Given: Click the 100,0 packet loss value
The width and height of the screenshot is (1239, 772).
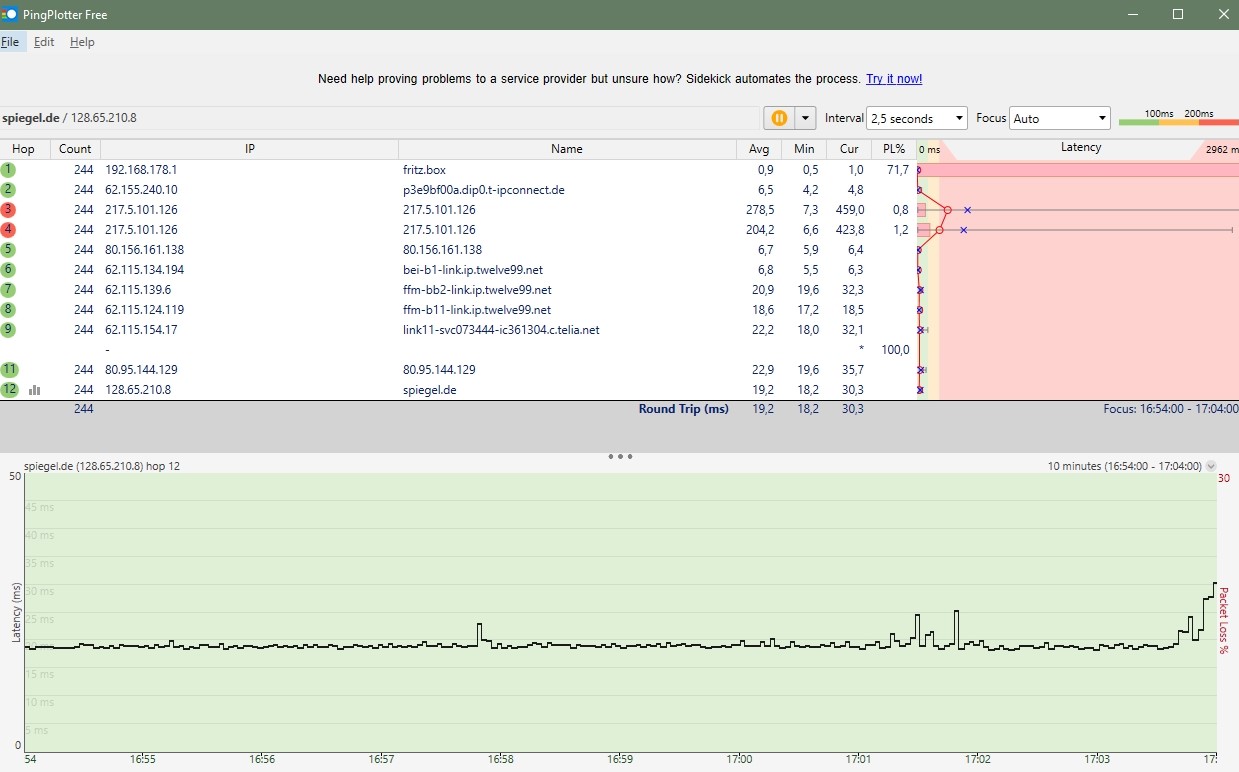Looking at the screenshot, I should pyautogui.click(x=895, y=350).
